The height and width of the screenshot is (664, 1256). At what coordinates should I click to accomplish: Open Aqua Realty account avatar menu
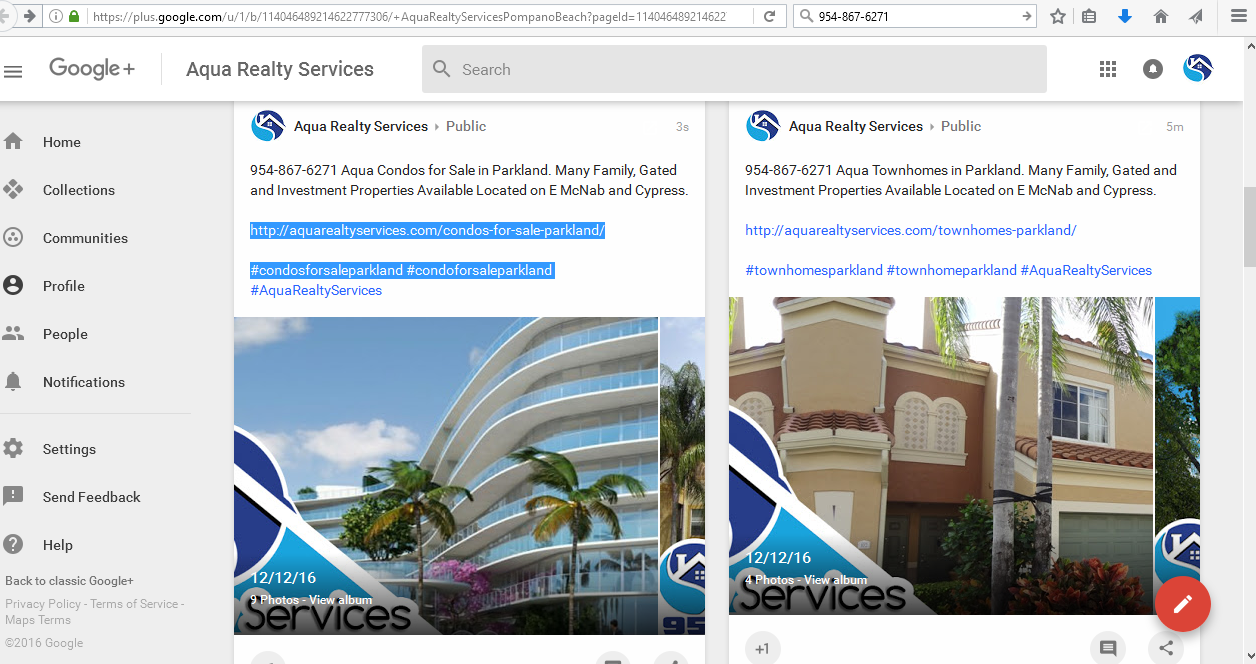[1197, 69]
